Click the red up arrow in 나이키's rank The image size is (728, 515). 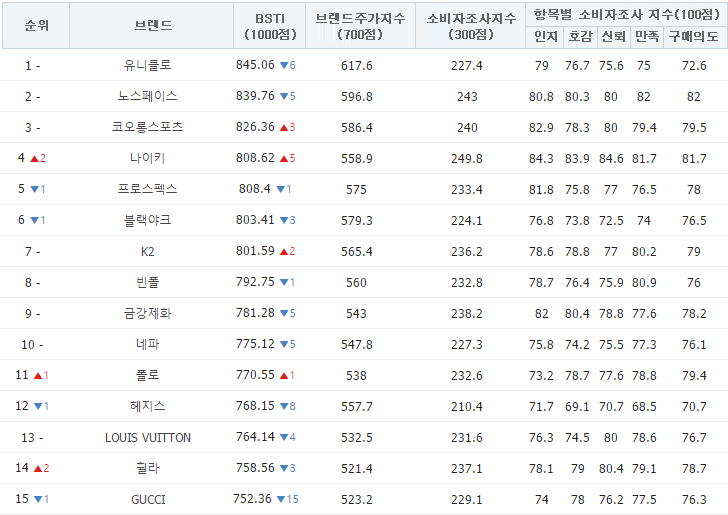pos(34,159)
